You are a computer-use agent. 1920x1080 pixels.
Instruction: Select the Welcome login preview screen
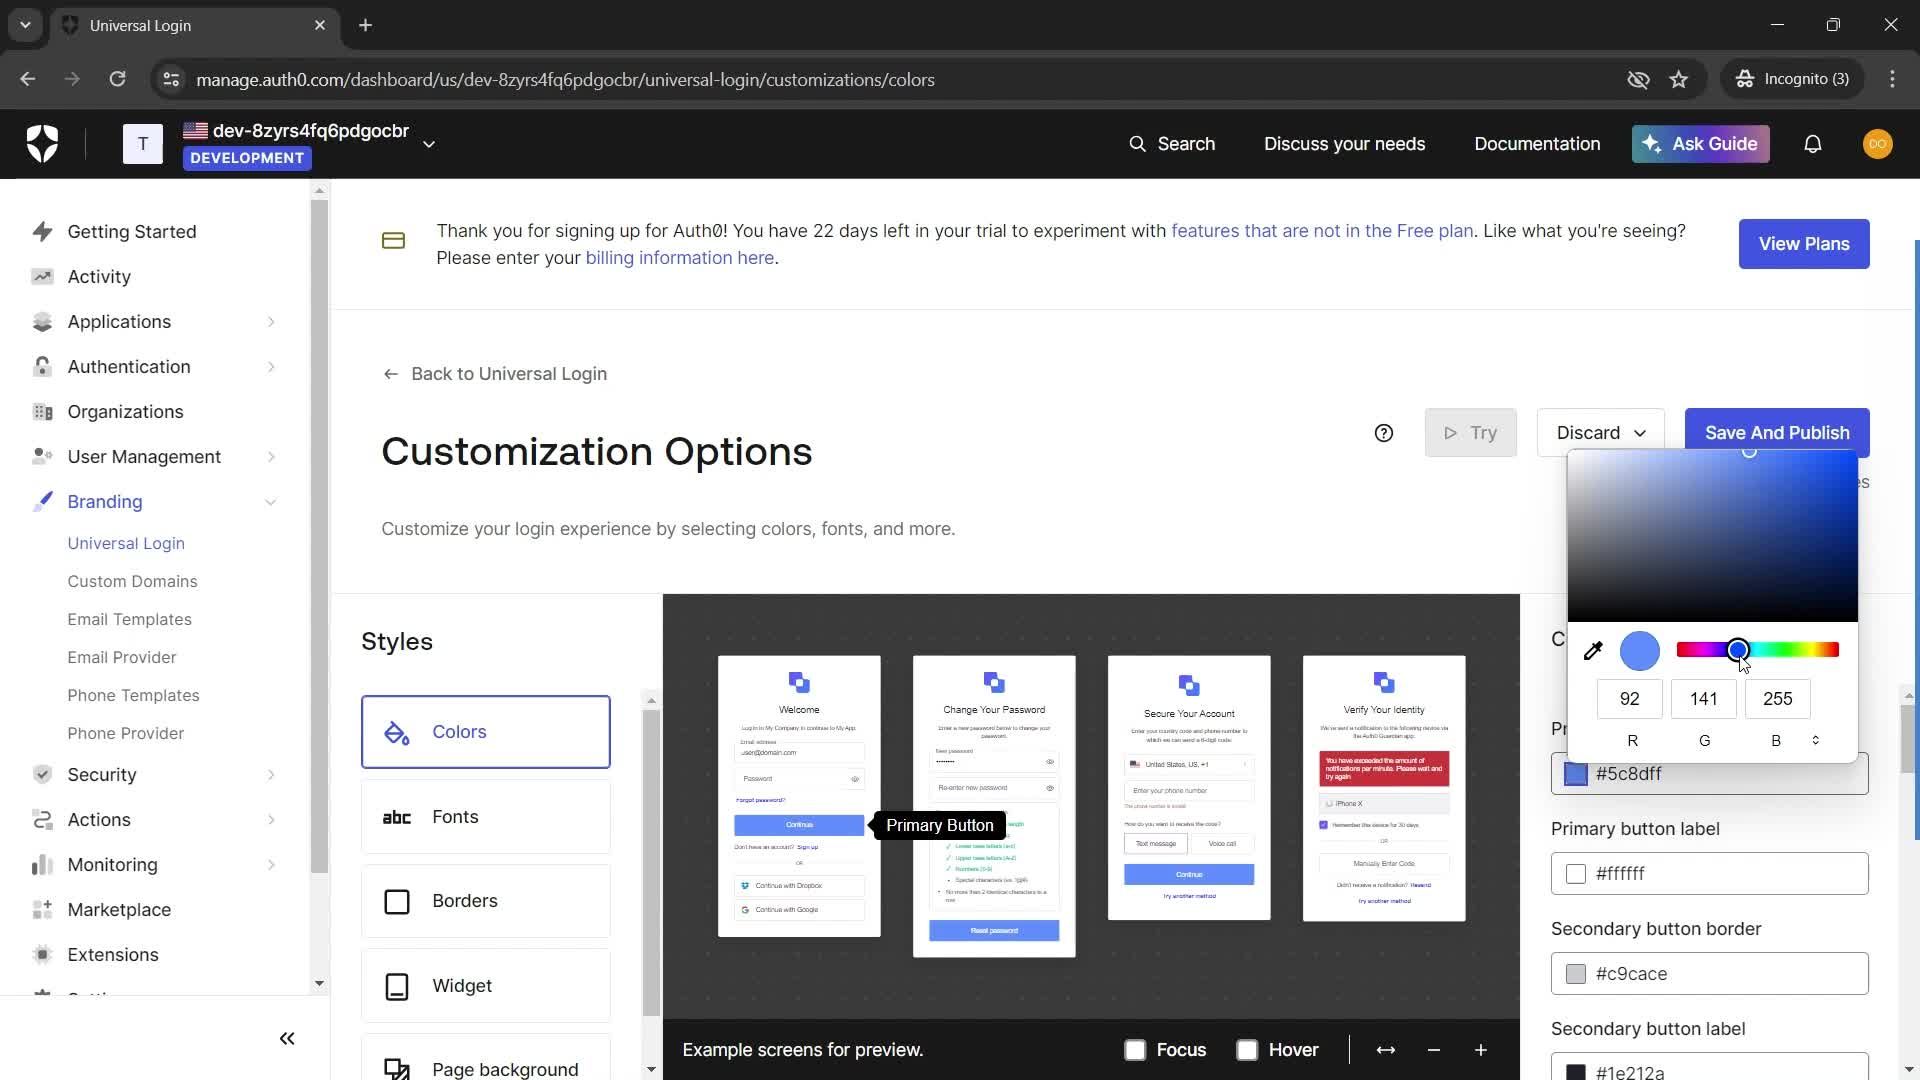[x=799, y=797]
